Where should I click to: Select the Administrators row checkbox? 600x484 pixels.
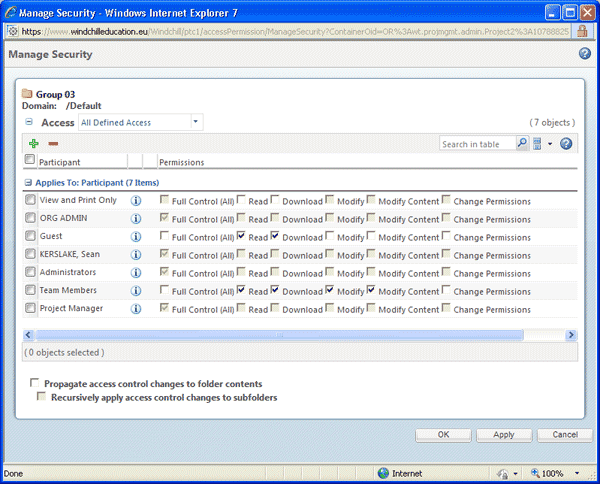click(30, 272)
